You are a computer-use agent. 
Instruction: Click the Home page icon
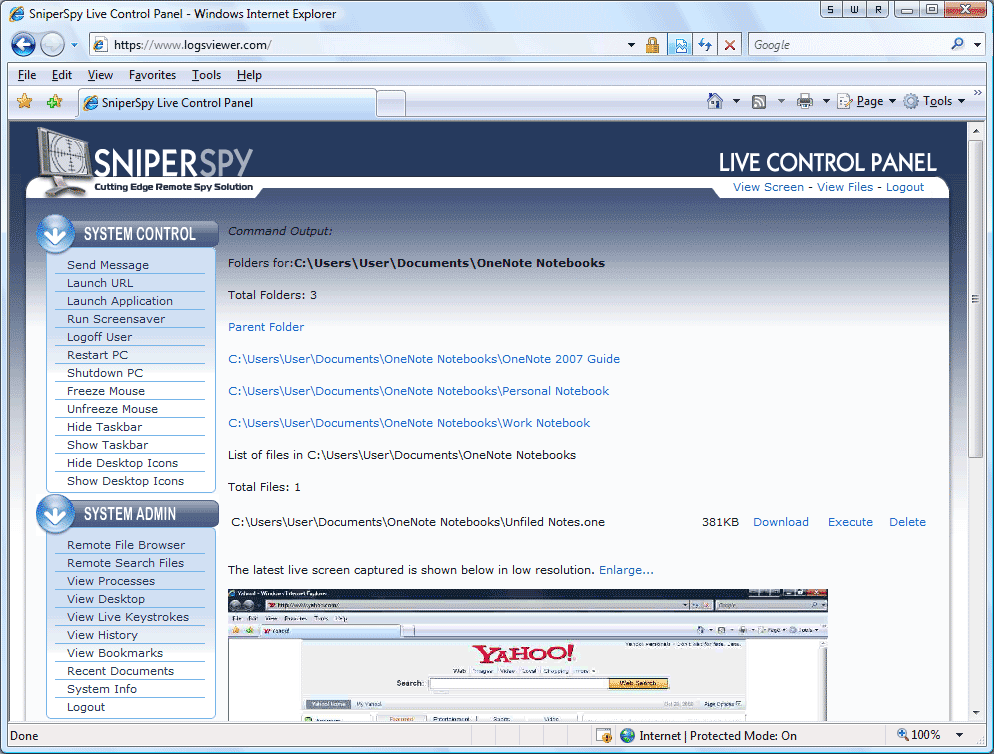pos(715,101)
